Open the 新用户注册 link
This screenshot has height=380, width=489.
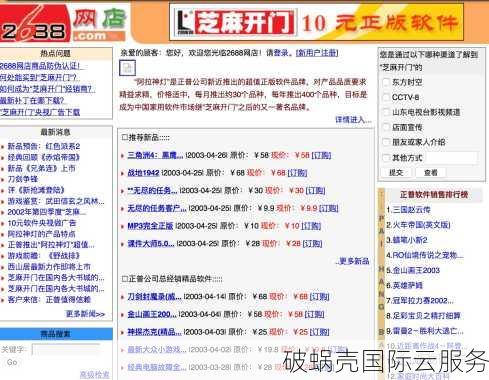(317, 53)
